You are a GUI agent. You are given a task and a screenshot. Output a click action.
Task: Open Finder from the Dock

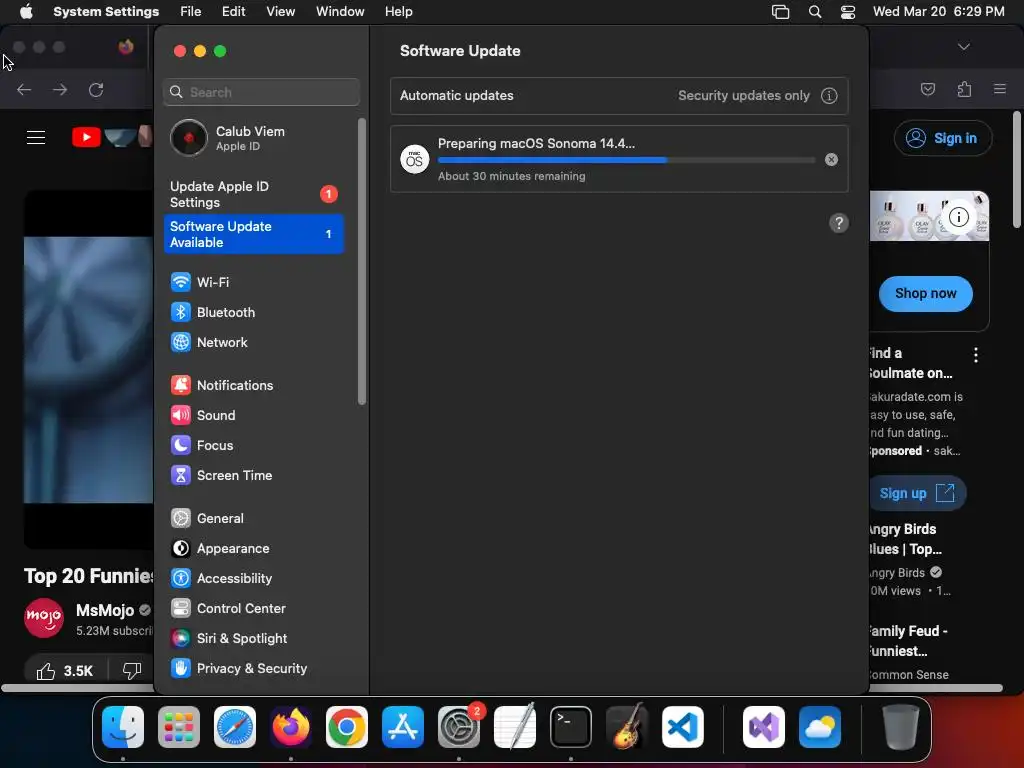[x=123, y=727]
